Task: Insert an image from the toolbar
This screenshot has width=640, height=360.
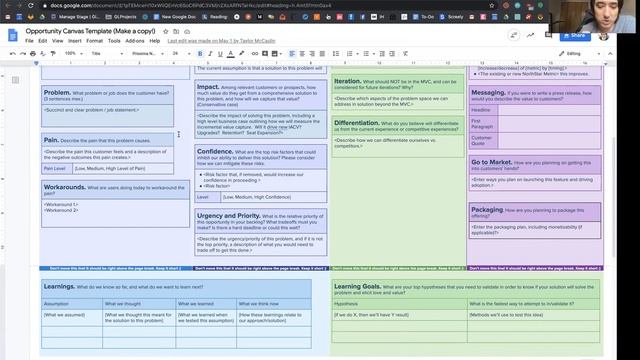Action: [x=275, y=53]
